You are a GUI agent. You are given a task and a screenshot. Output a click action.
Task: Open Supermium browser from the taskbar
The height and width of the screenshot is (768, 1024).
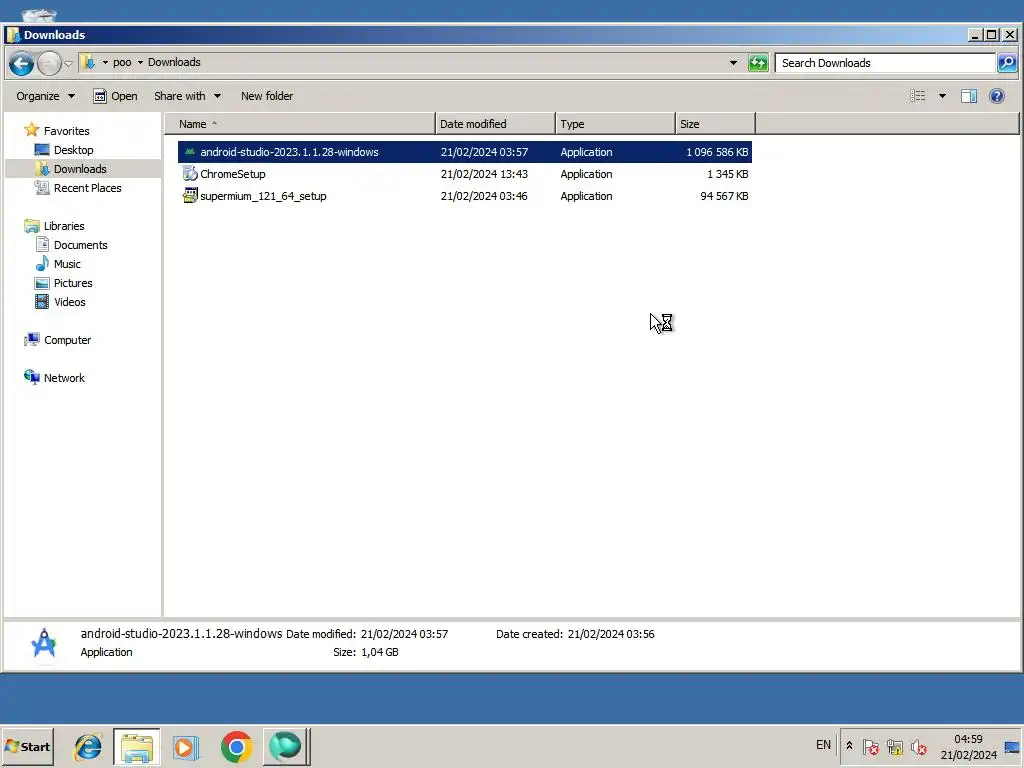285,747
